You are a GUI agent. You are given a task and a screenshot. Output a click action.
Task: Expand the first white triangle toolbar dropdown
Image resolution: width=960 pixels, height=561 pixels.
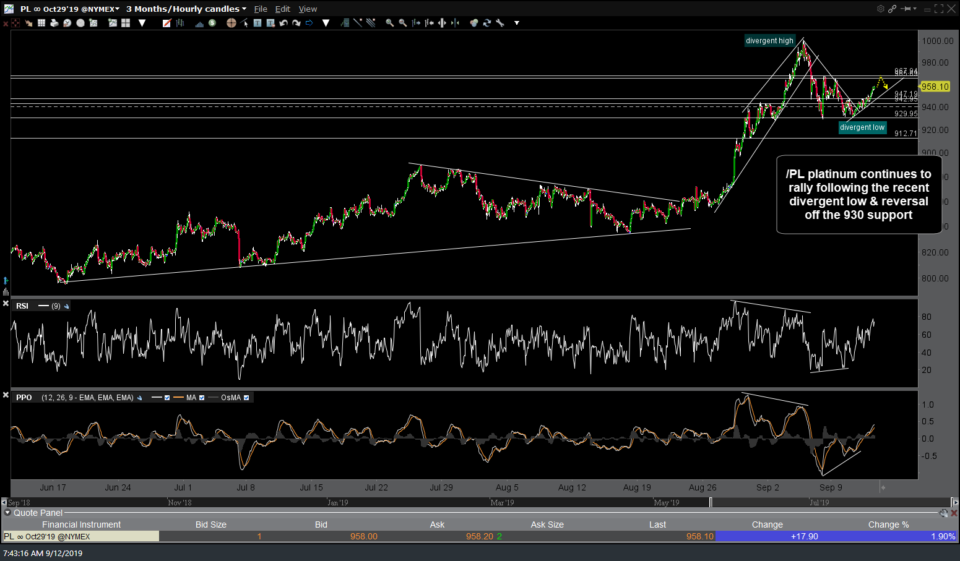pos(142,23)
